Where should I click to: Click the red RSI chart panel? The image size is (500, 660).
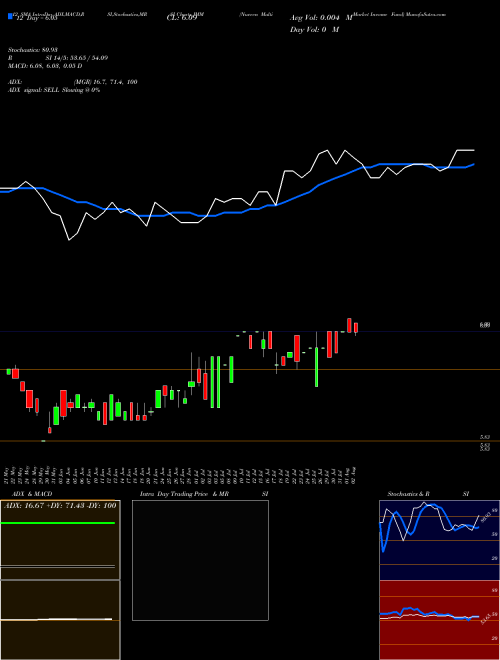point(439,620)
